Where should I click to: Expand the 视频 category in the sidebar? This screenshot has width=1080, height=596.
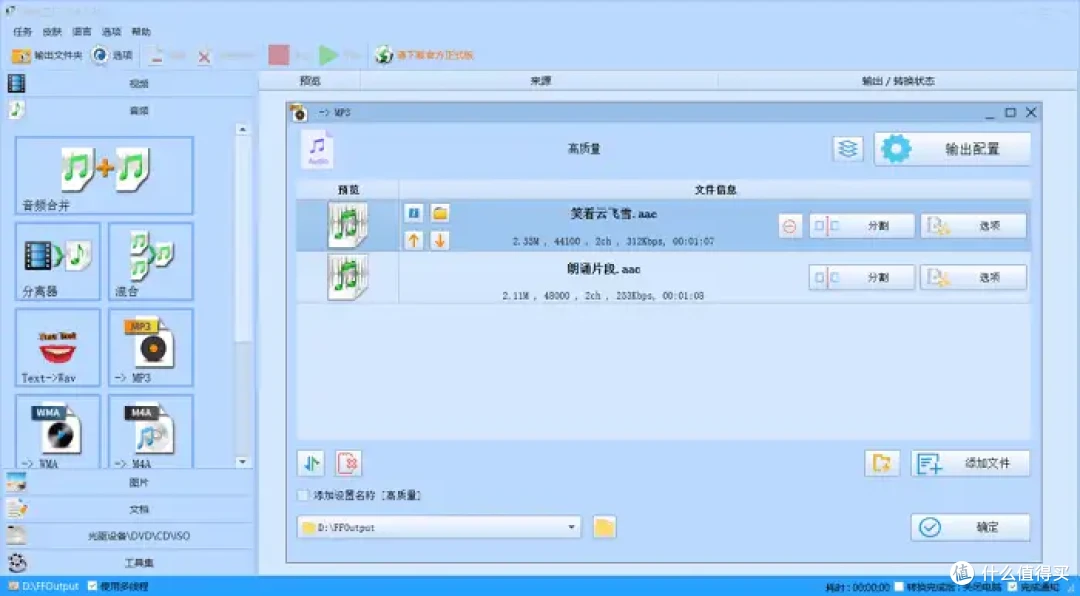[x=128, y=83]
